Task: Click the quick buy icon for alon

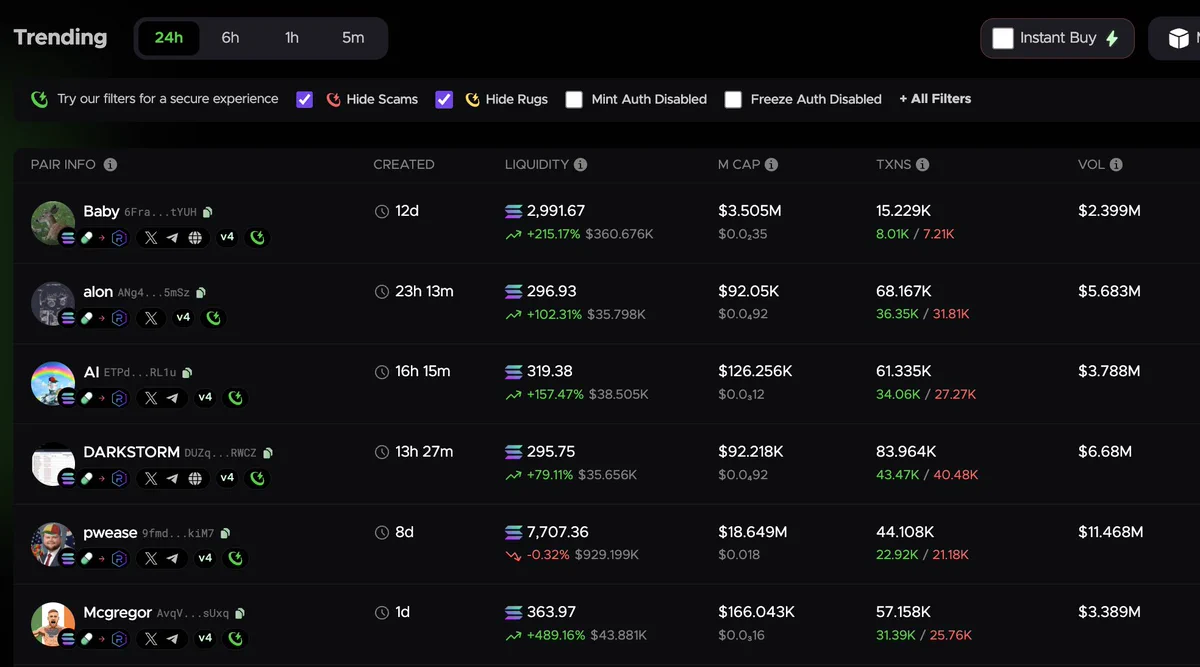Action: (214, 318)
